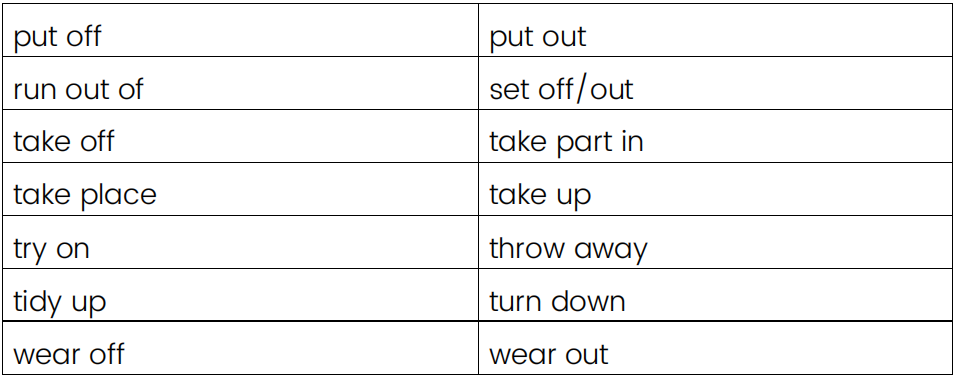Select the 'wear out' cell
Screen dimensions: 957x376
(x=715, y=348)
